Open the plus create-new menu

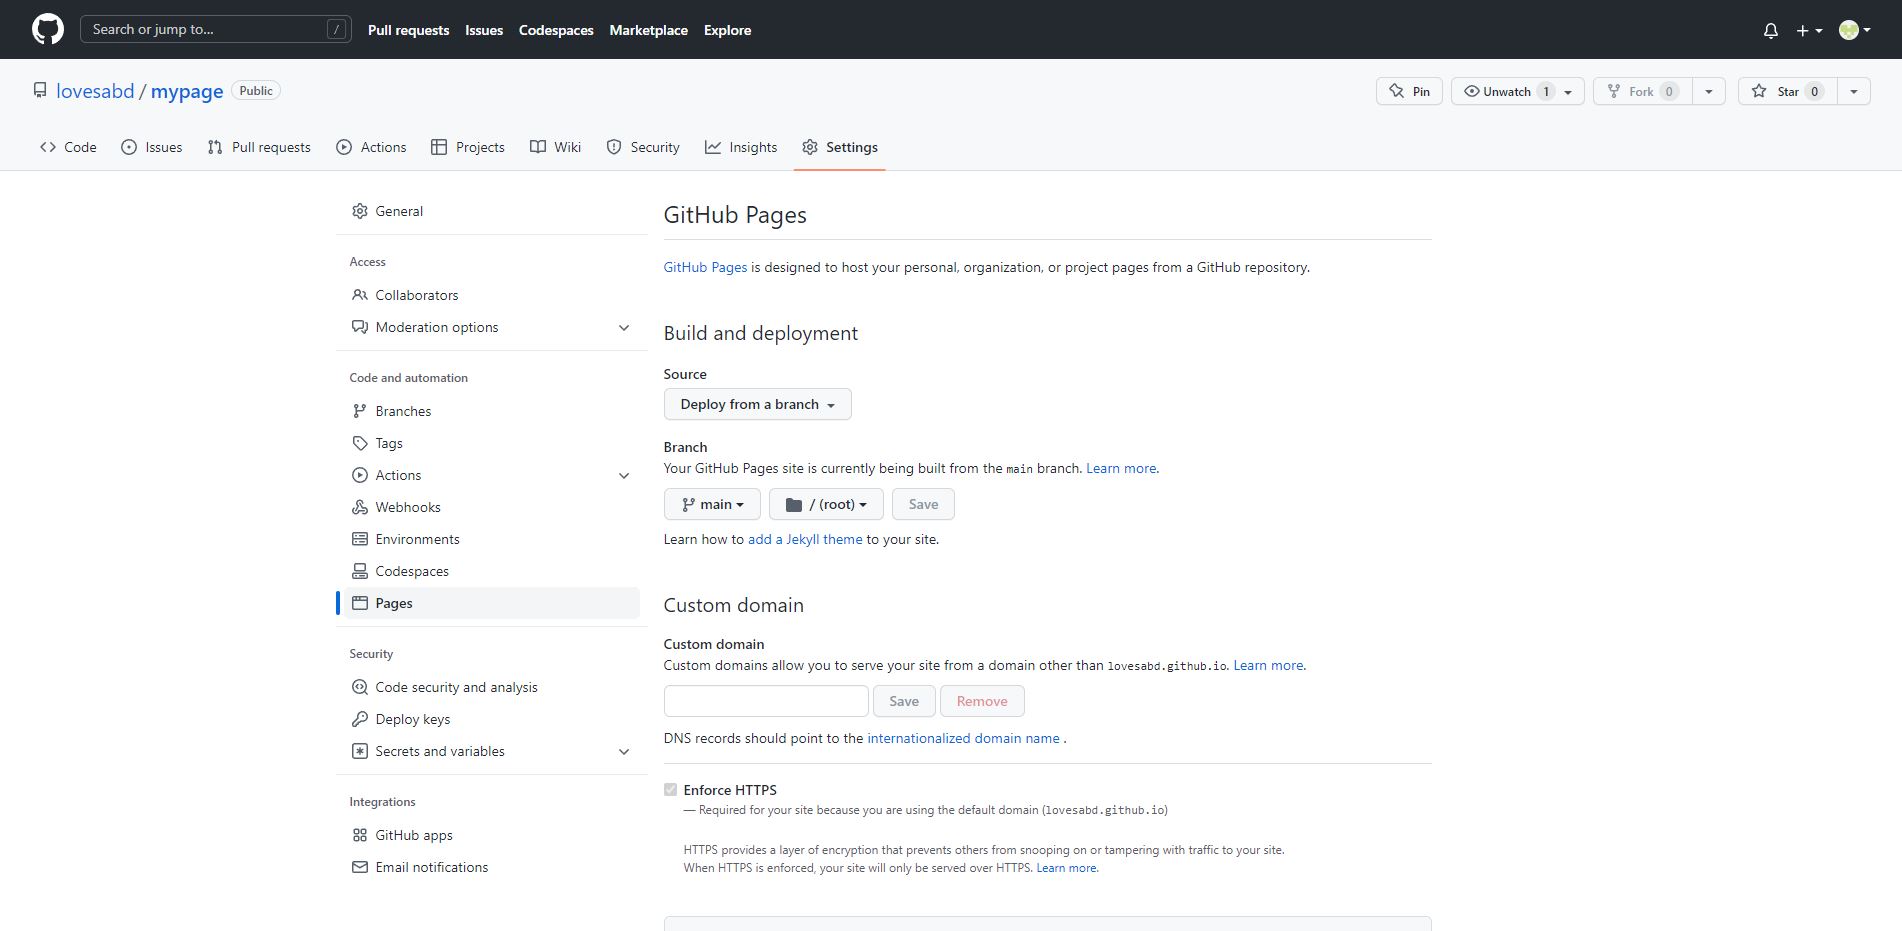tap(1809, 30)
